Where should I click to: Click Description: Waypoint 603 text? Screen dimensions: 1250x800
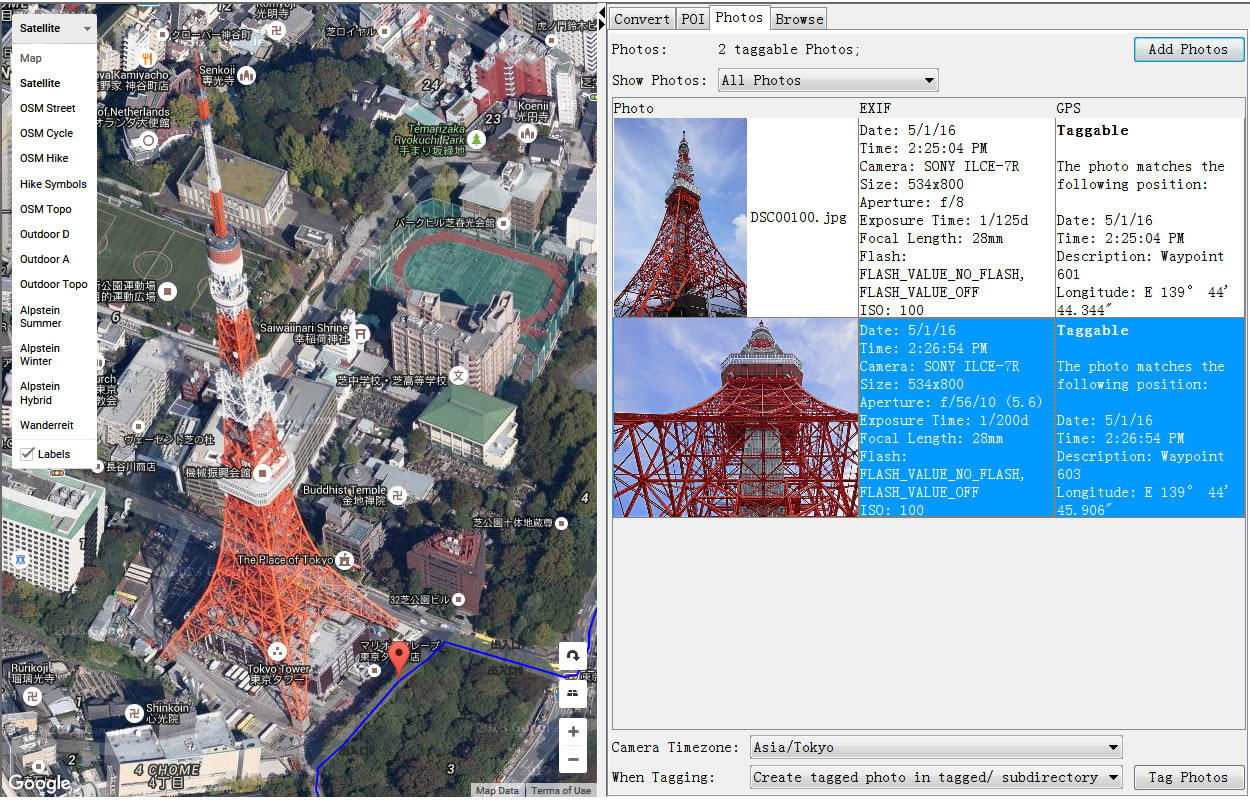coord(1141,465)
